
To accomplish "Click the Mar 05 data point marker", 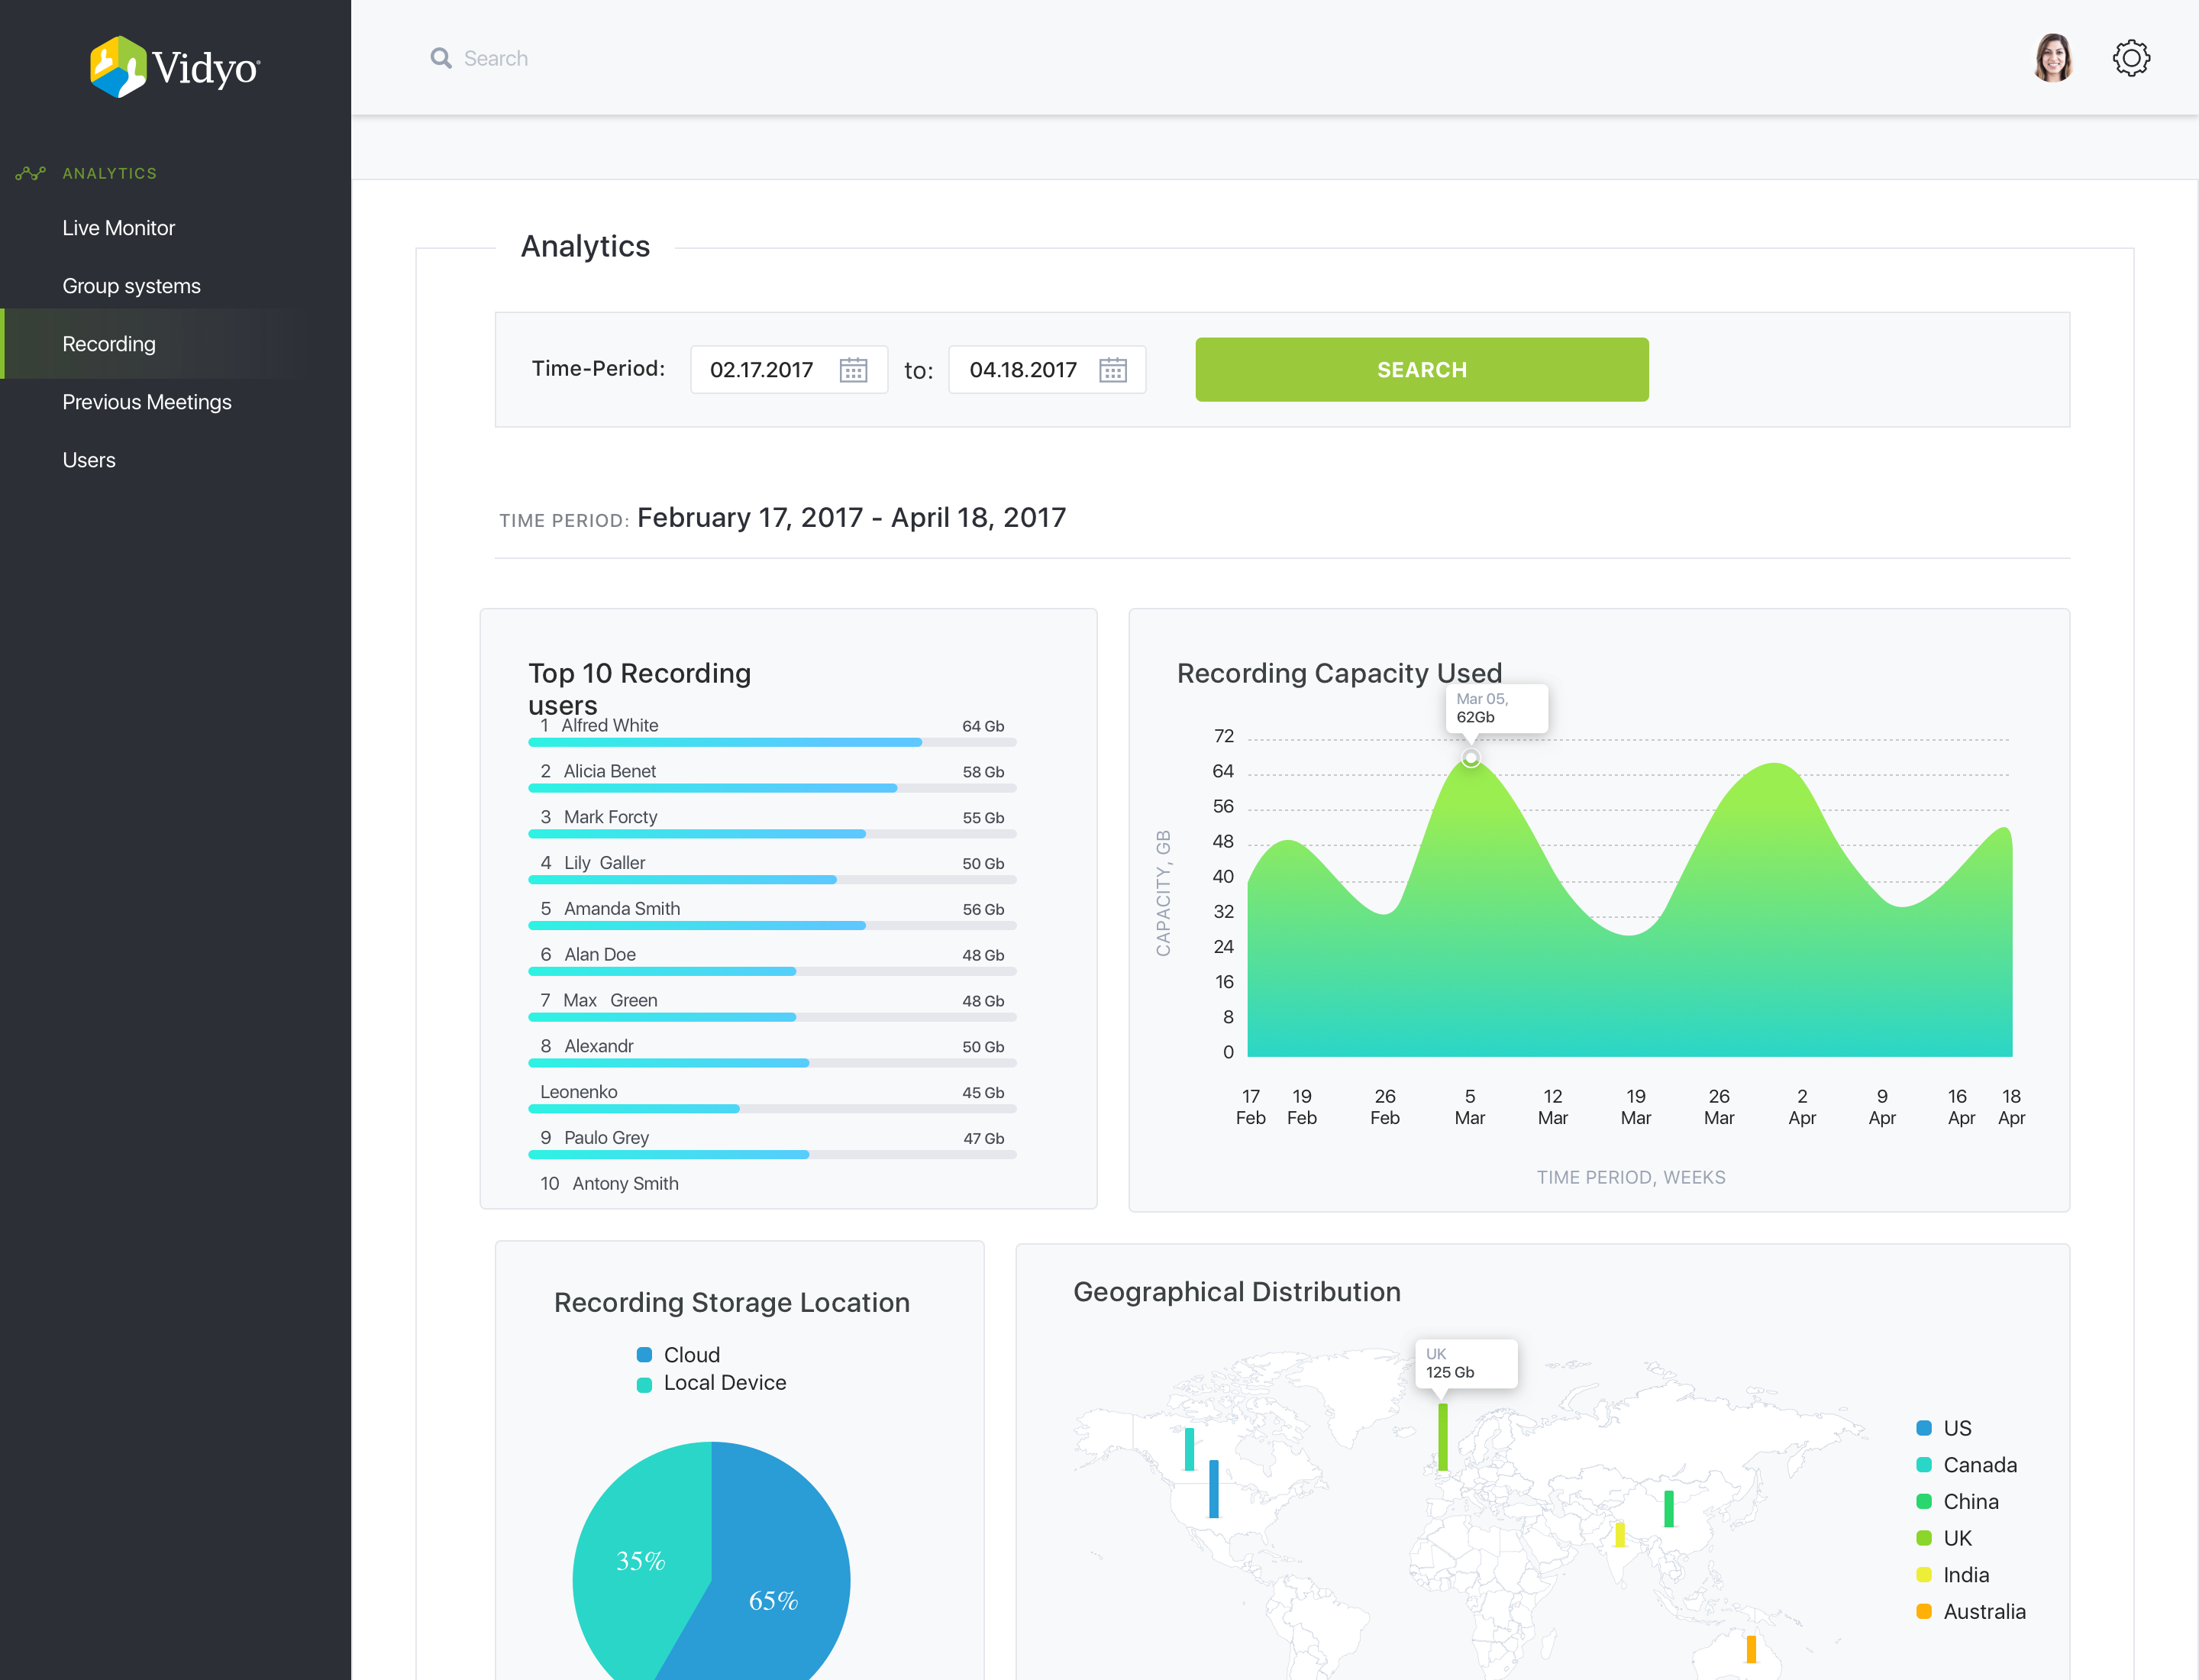I will pyautogui.click(x=1470, y=758).
